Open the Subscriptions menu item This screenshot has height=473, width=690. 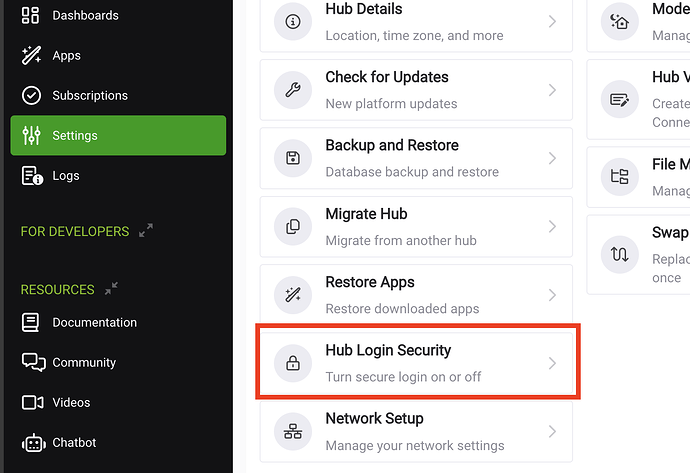pos(90,96)
